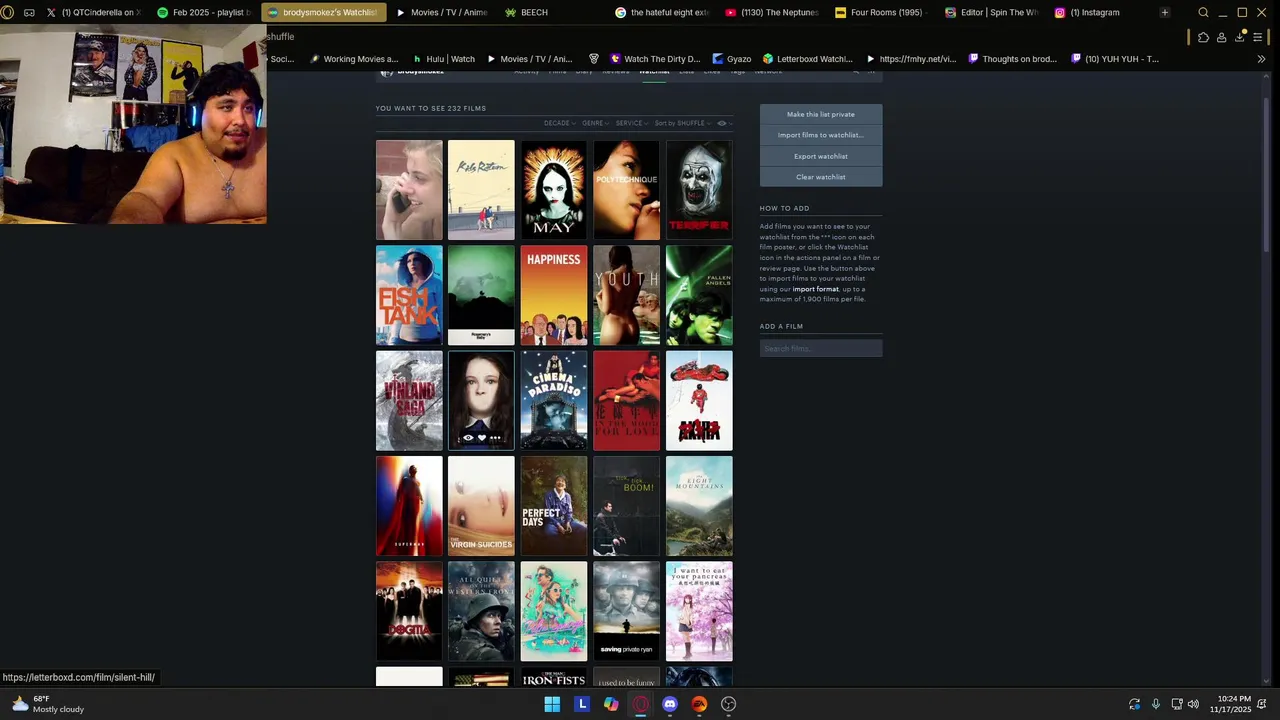
Task: Open the browser downloads icon
Action: [1240, 37]
